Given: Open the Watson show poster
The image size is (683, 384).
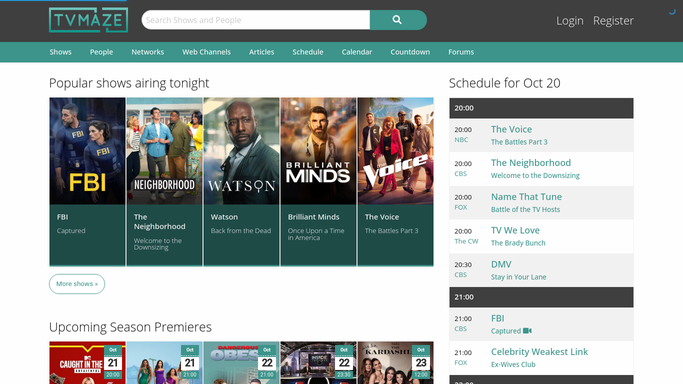Looking at the screenshot, I should 241,151.
